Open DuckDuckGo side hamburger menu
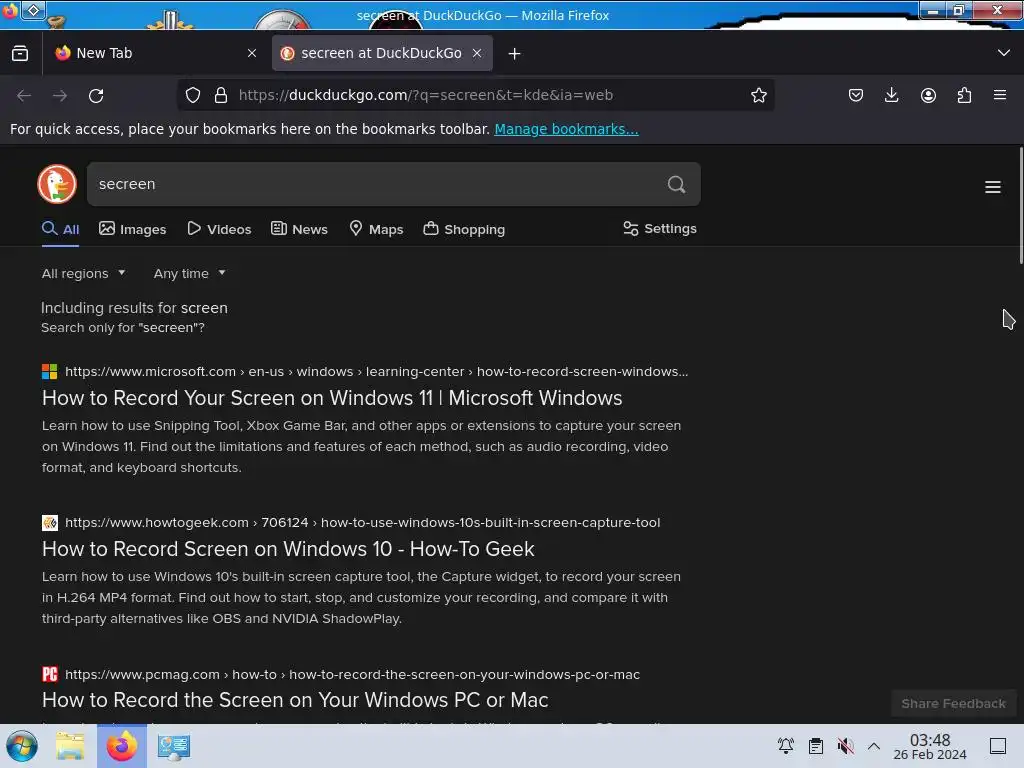Viewport: 1024px width, 768px height. [993, 187]
